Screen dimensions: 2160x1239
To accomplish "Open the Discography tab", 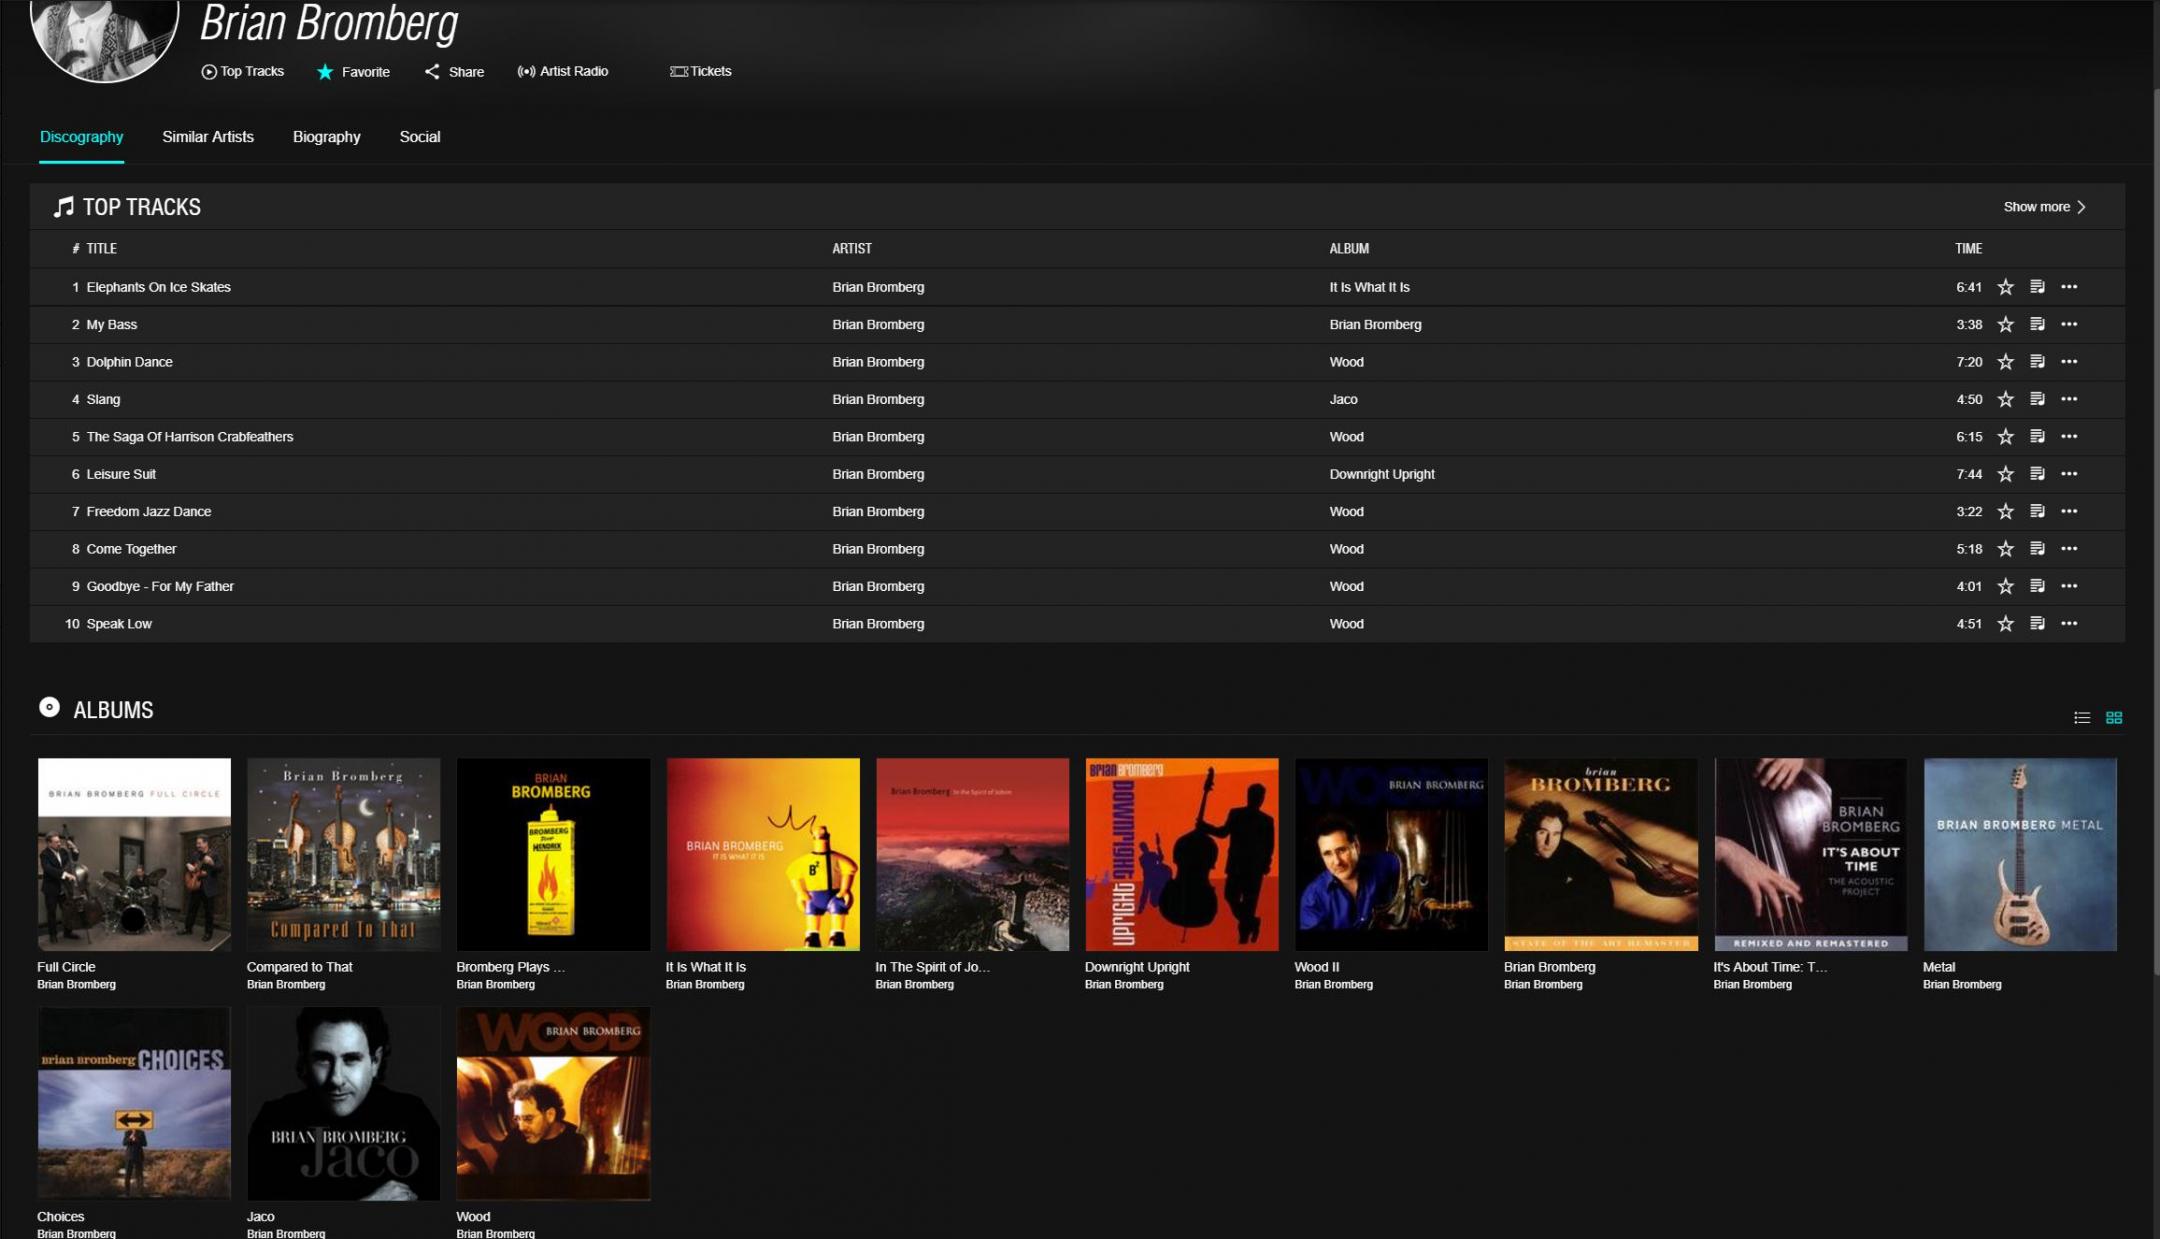I will point(82,137).
